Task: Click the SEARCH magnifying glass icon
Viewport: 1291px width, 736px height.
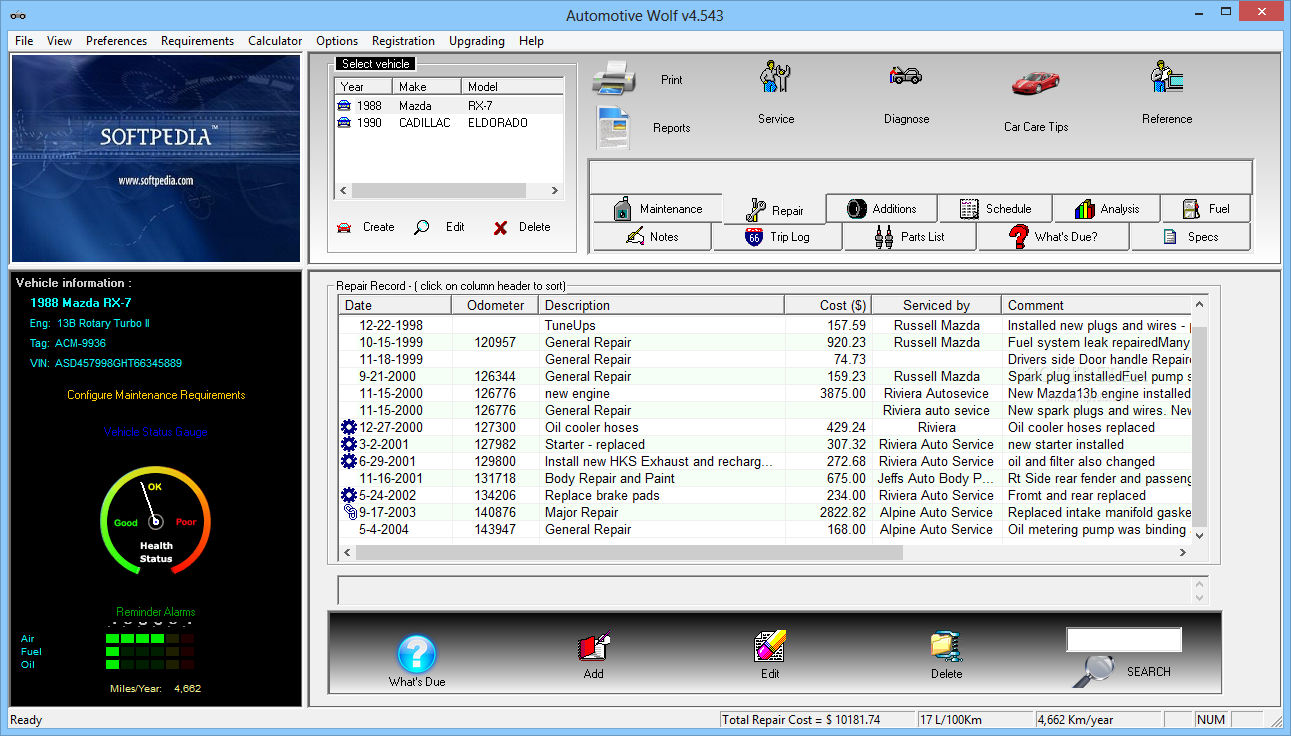Action: [1094, 670]
